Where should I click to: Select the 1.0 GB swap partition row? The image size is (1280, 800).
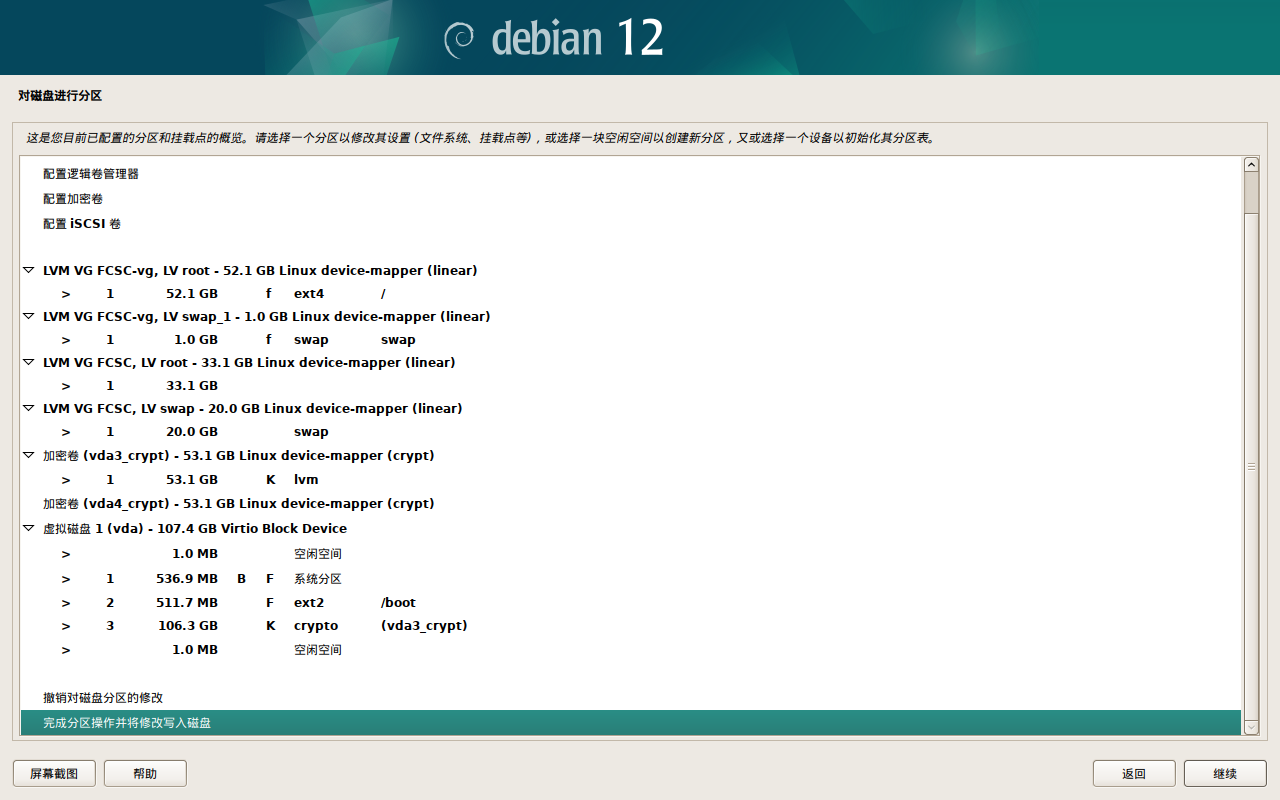[x=631, y=340]
